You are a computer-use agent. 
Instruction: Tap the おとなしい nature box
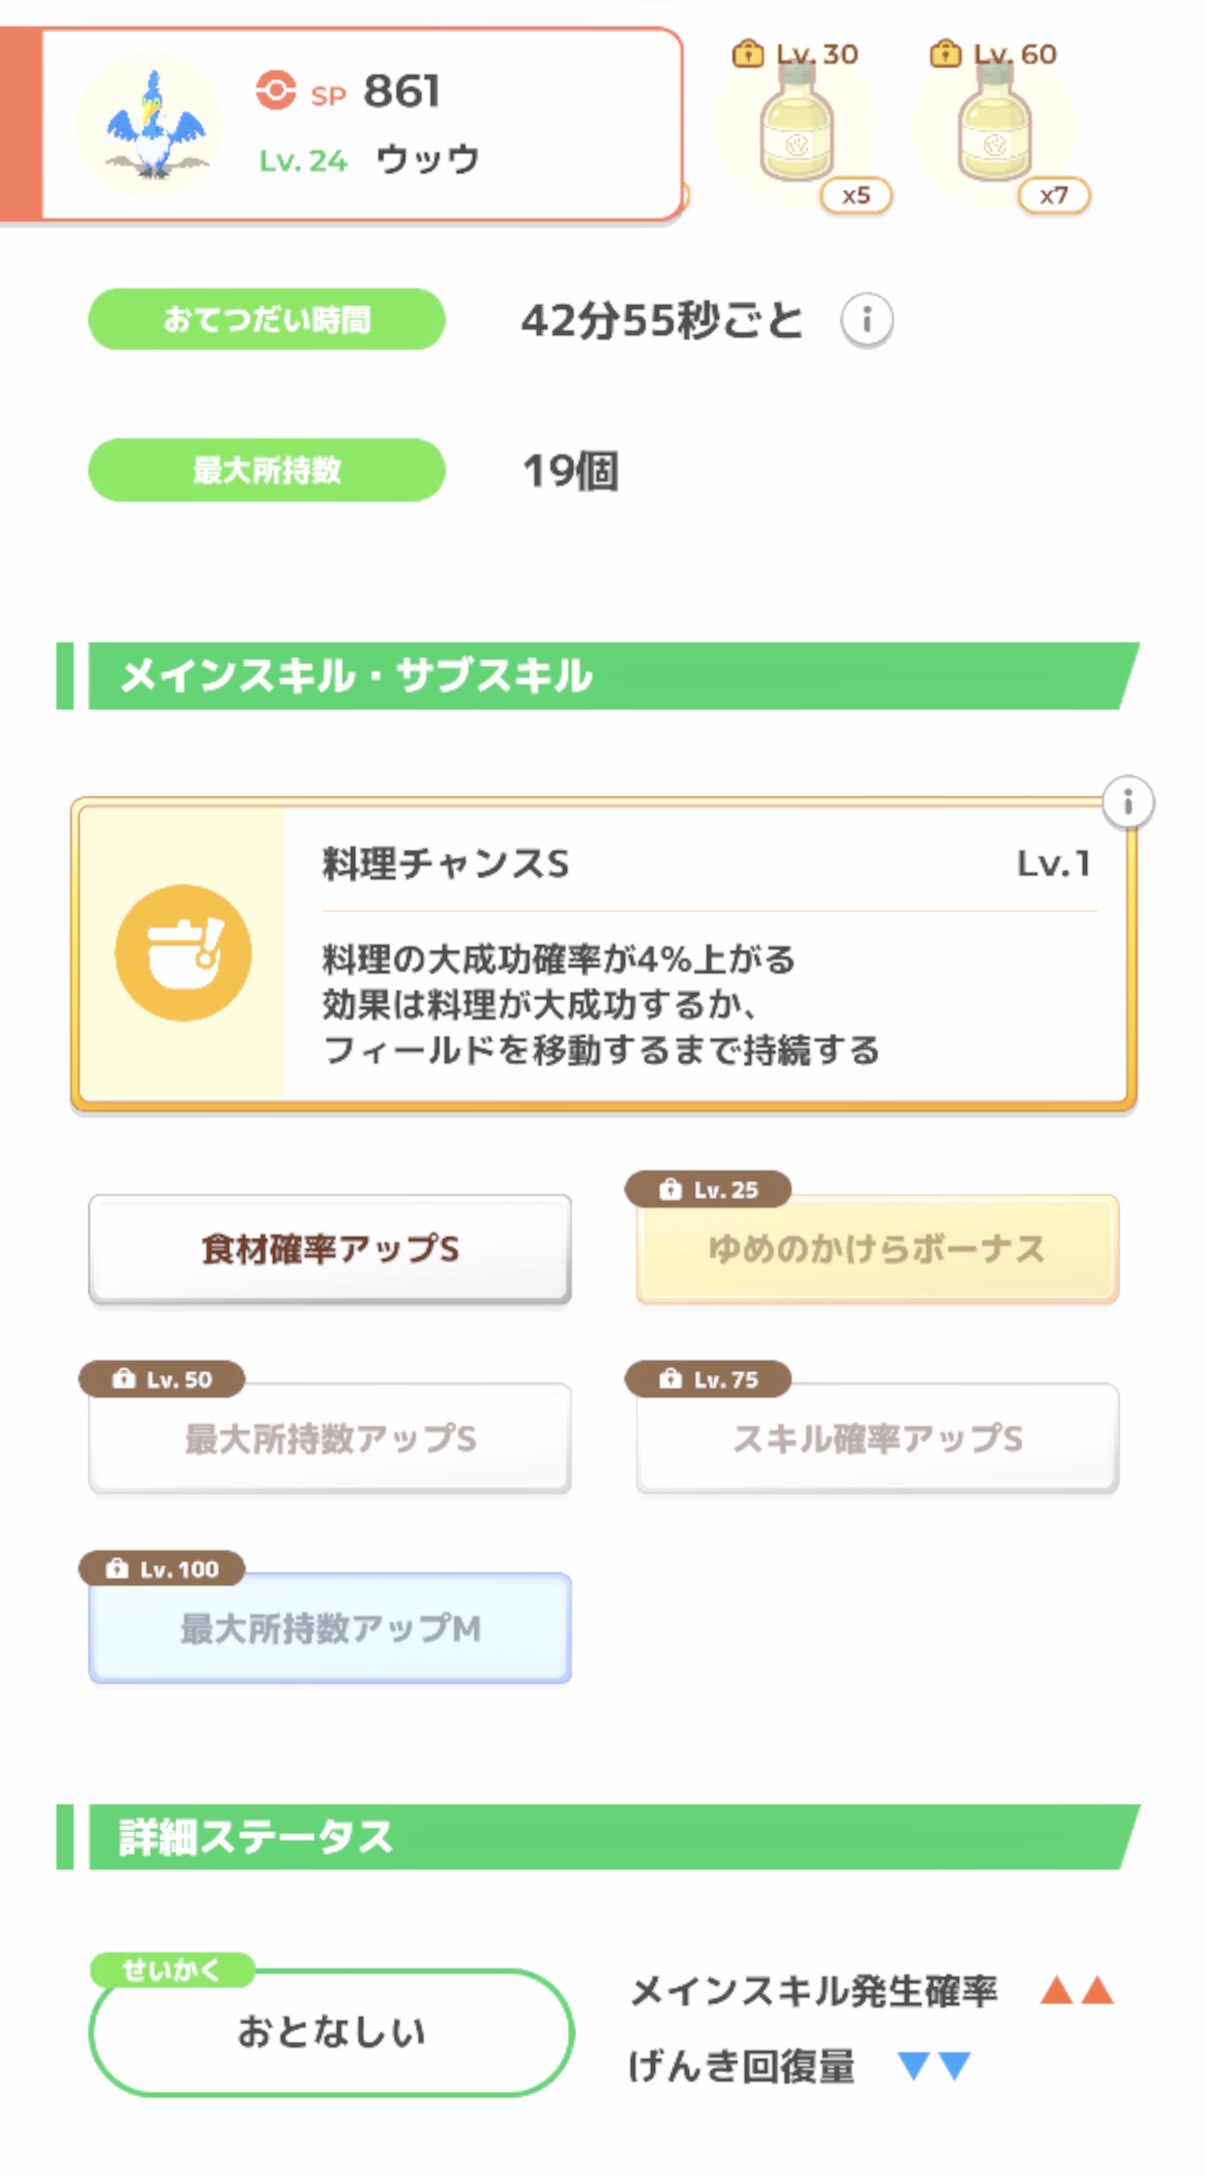(331, 2031)
